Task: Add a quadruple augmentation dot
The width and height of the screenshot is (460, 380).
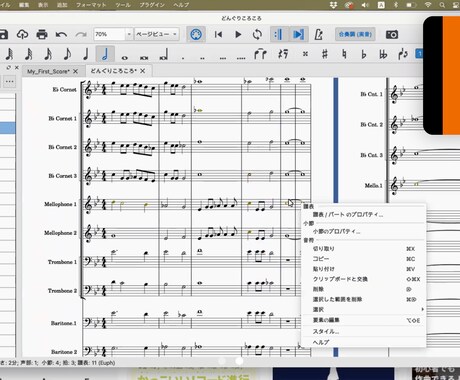Action: [x=241, y=58]
